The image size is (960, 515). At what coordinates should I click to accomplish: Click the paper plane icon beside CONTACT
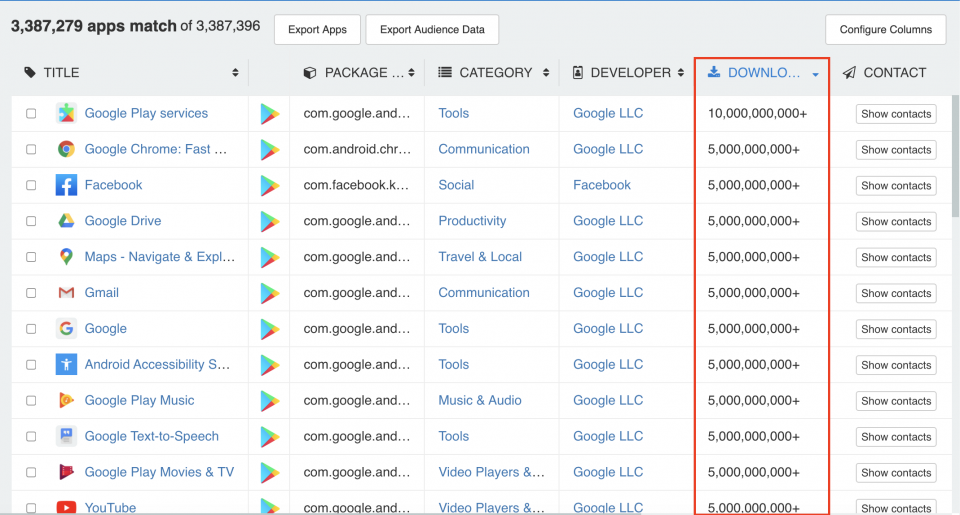point(849,72)
